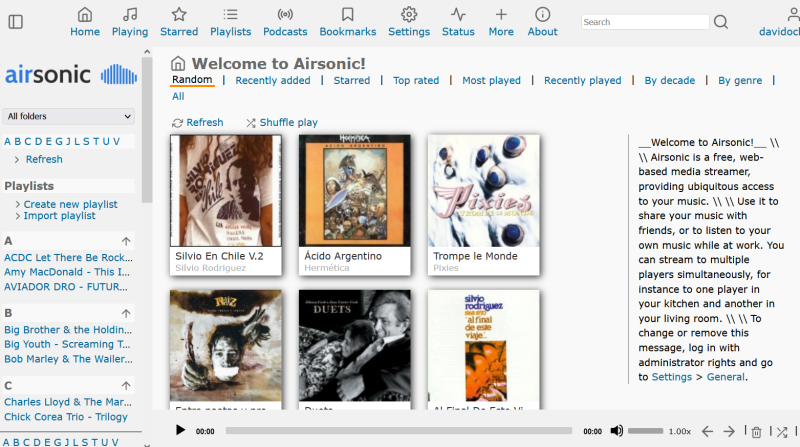Open the Settings gear icon

(409, 14)
